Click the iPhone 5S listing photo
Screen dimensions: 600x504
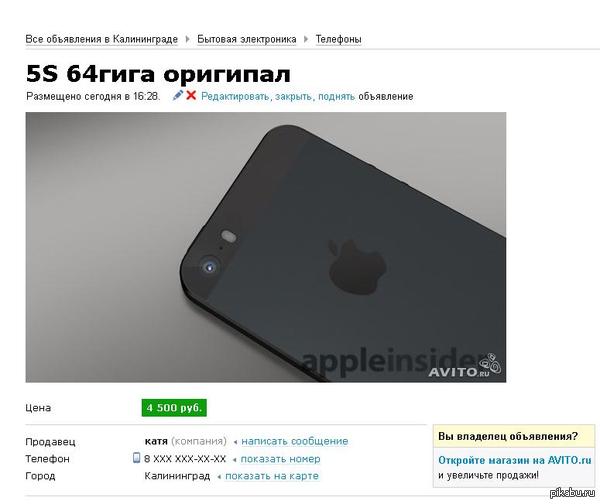tap(266, 247)
